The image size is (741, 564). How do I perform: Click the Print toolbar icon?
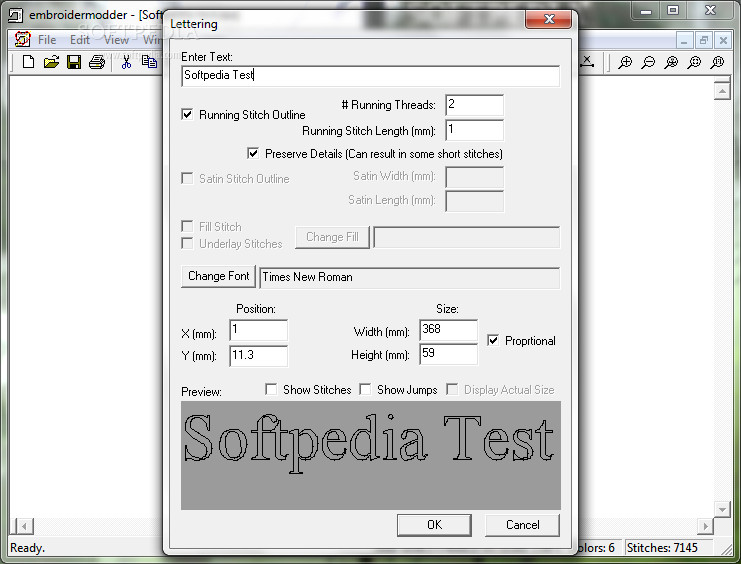tap(97, 62)
